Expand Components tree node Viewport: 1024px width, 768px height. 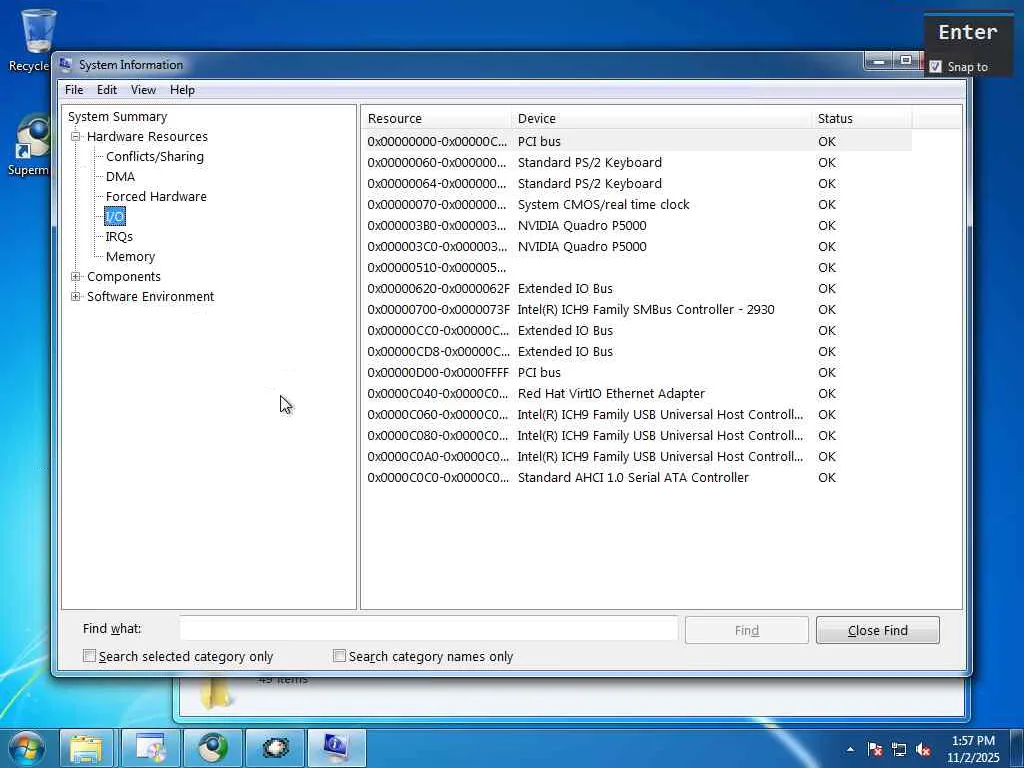pyautogui.click(x=76, y=276)
